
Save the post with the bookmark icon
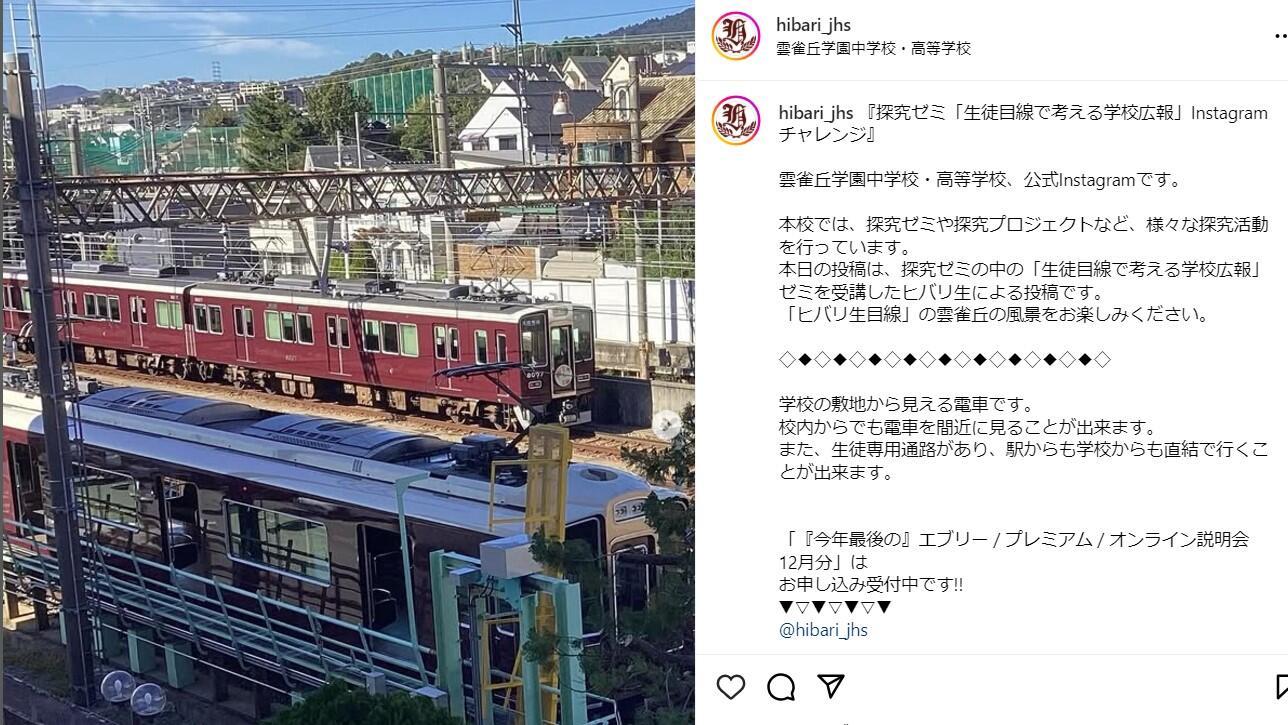pyautogui.click(x=1282, y=686)
